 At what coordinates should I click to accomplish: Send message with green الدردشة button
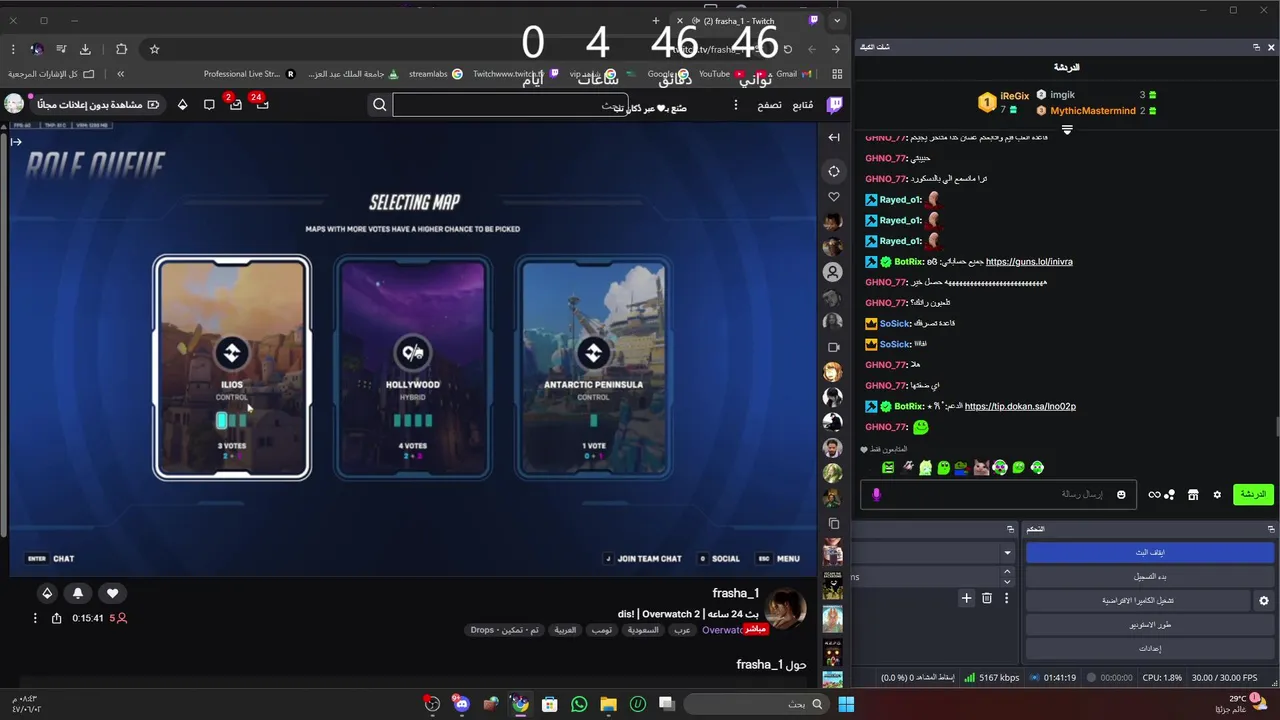coord(1253,494)
